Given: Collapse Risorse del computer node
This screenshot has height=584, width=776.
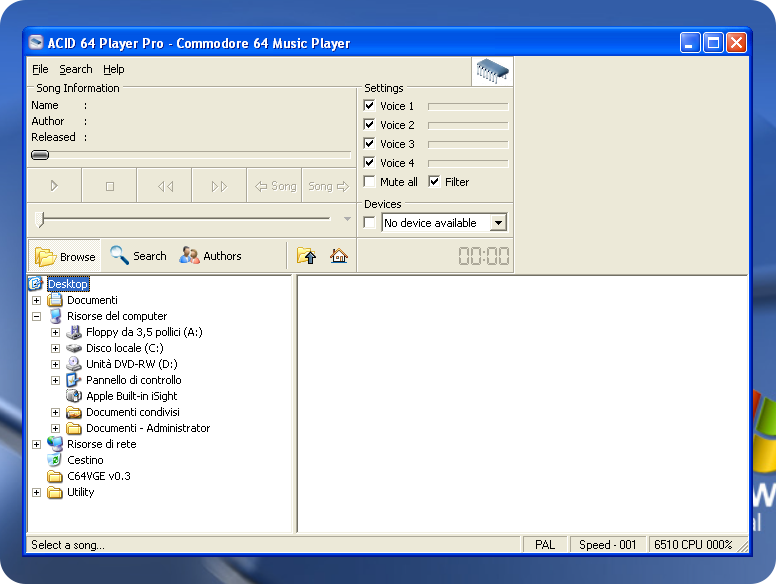Looking at the screenshot, I should pos(37,316).
